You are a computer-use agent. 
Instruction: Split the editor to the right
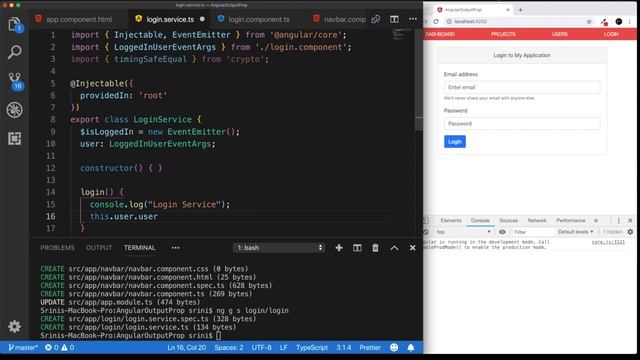pyautogui.click(x=394, y=19)
